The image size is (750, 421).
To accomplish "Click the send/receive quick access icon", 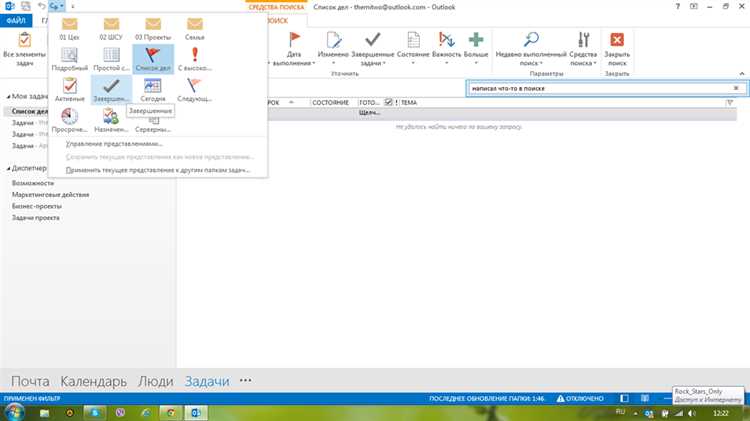I will coord(25,6).
